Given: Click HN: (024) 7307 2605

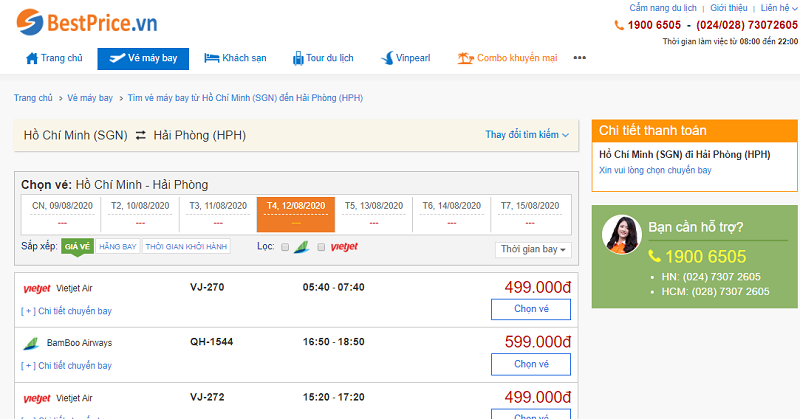Looking at the screenshot, I should (711, 277).
